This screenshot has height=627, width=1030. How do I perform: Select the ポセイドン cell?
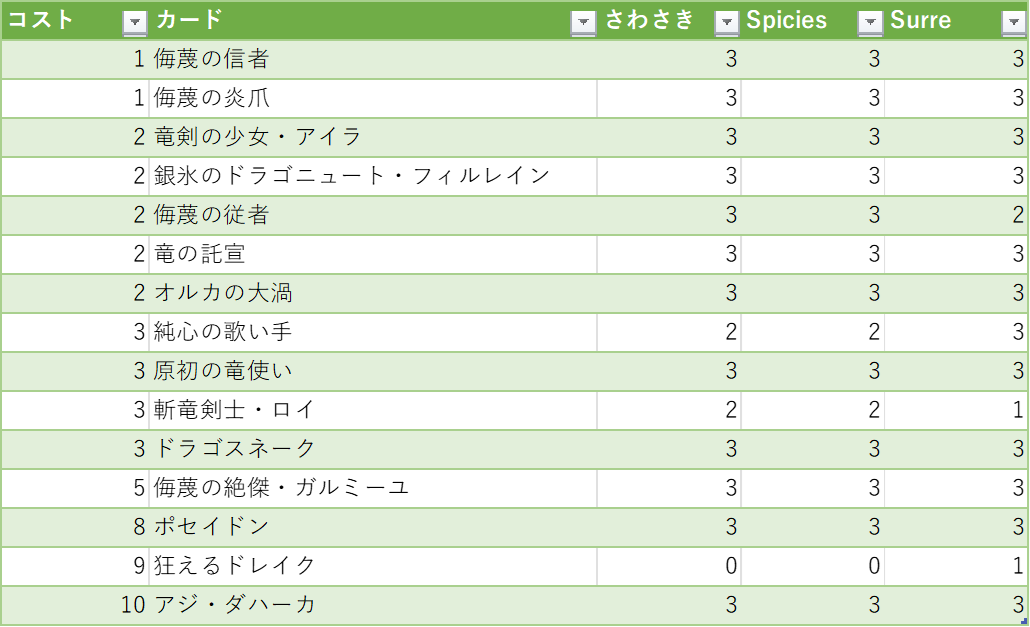click(x=373, y=527)
